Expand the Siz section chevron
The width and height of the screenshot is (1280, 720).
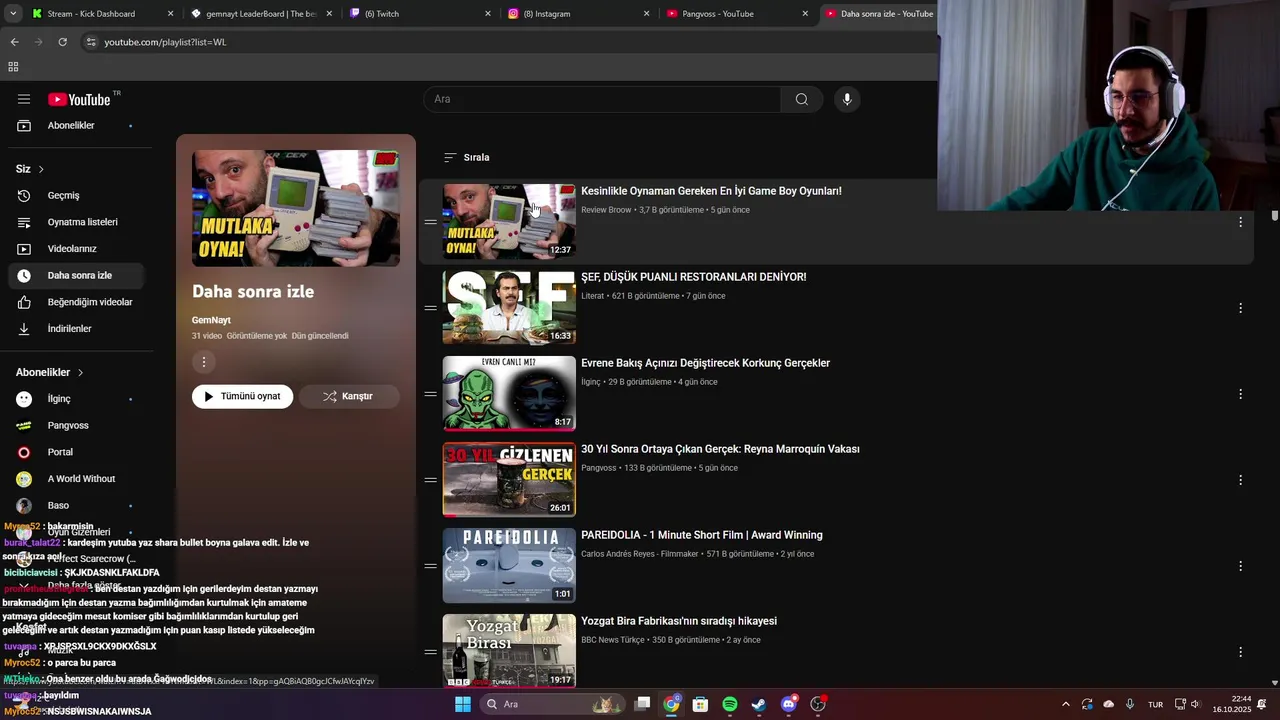tap(41, 169)
